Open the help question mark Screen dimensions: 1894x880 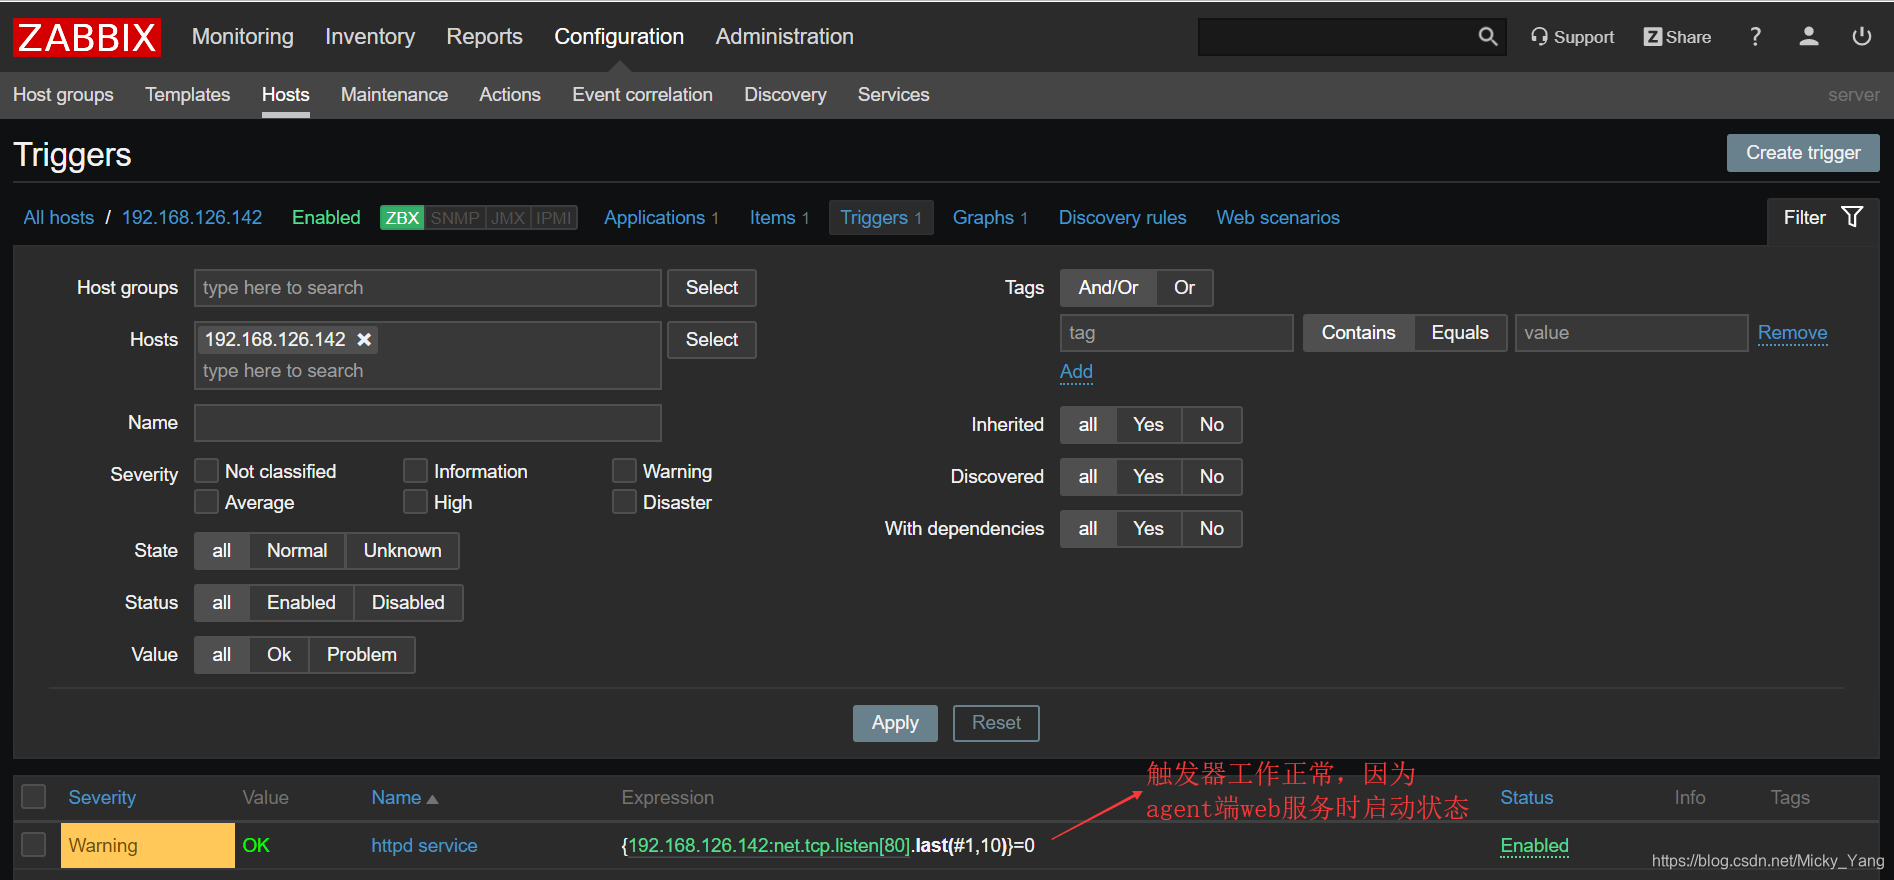(x=1755, y=37)
